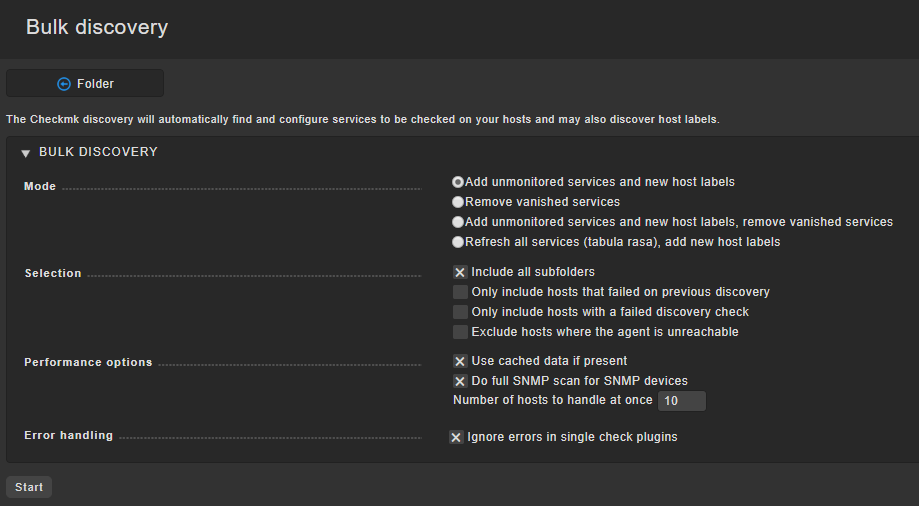Click the Bulk discovery page title
Viewport: 919px width, 506px height.
click(x=97, y=27)
